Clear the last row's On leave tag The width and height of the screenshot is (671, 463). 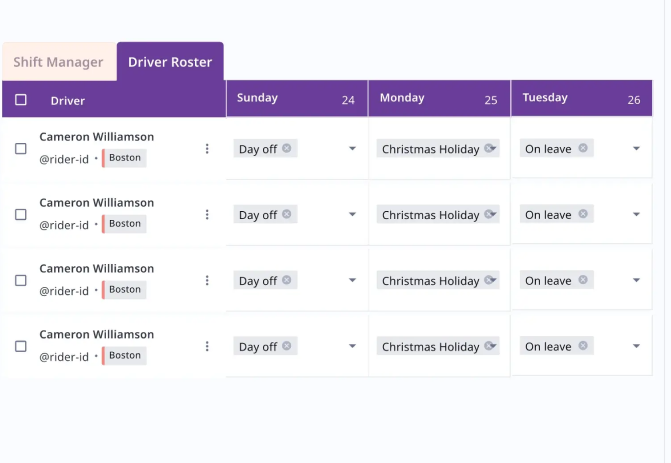[x=583, y=346]
